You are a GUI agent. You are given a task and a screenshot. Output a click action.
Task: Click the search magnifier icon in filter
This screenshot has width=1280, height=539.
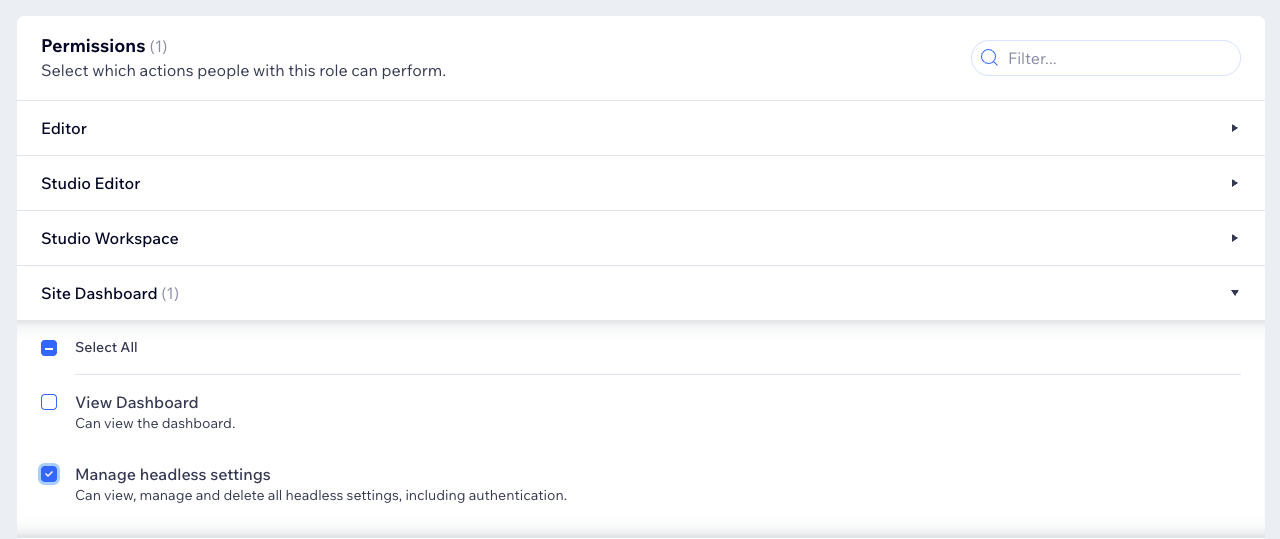[989, 58]
